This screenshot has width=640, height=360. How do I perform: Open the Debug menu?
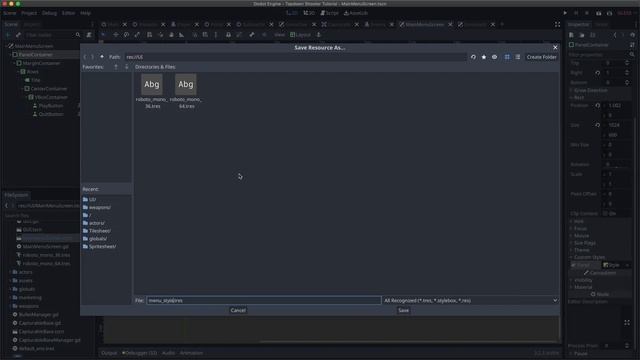(49, 13)
